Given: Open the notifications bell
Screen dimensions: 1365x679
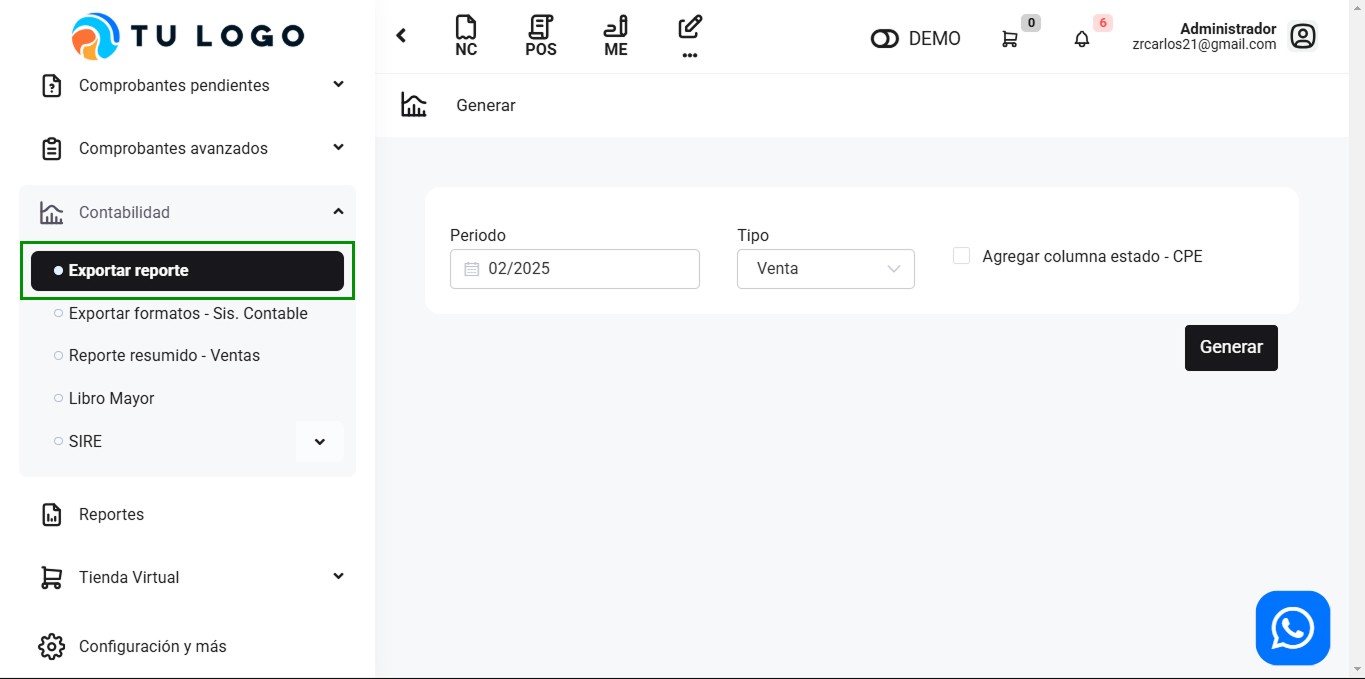Looking at the screenshot, I should [x=1082, y=39].
